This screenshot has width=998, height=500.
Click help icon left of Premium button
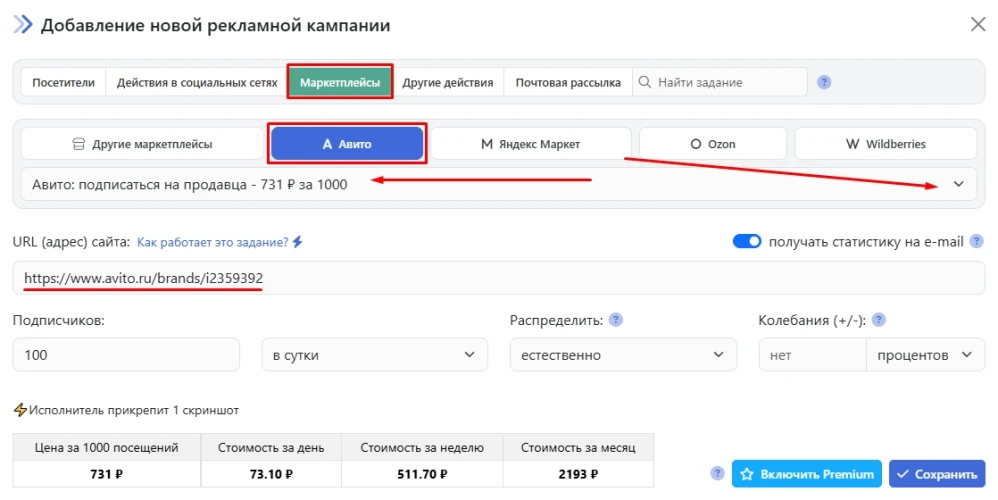(716, 474)
